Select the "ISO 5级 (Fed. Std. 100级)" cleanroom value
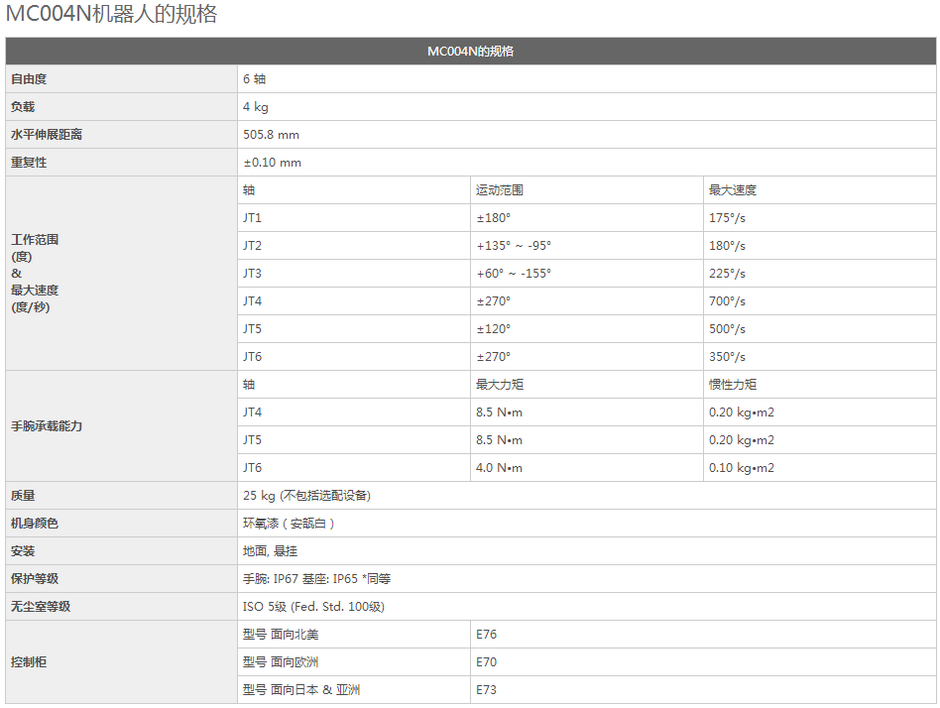Viewport: 940px width, 708px height. click(313, 606)
